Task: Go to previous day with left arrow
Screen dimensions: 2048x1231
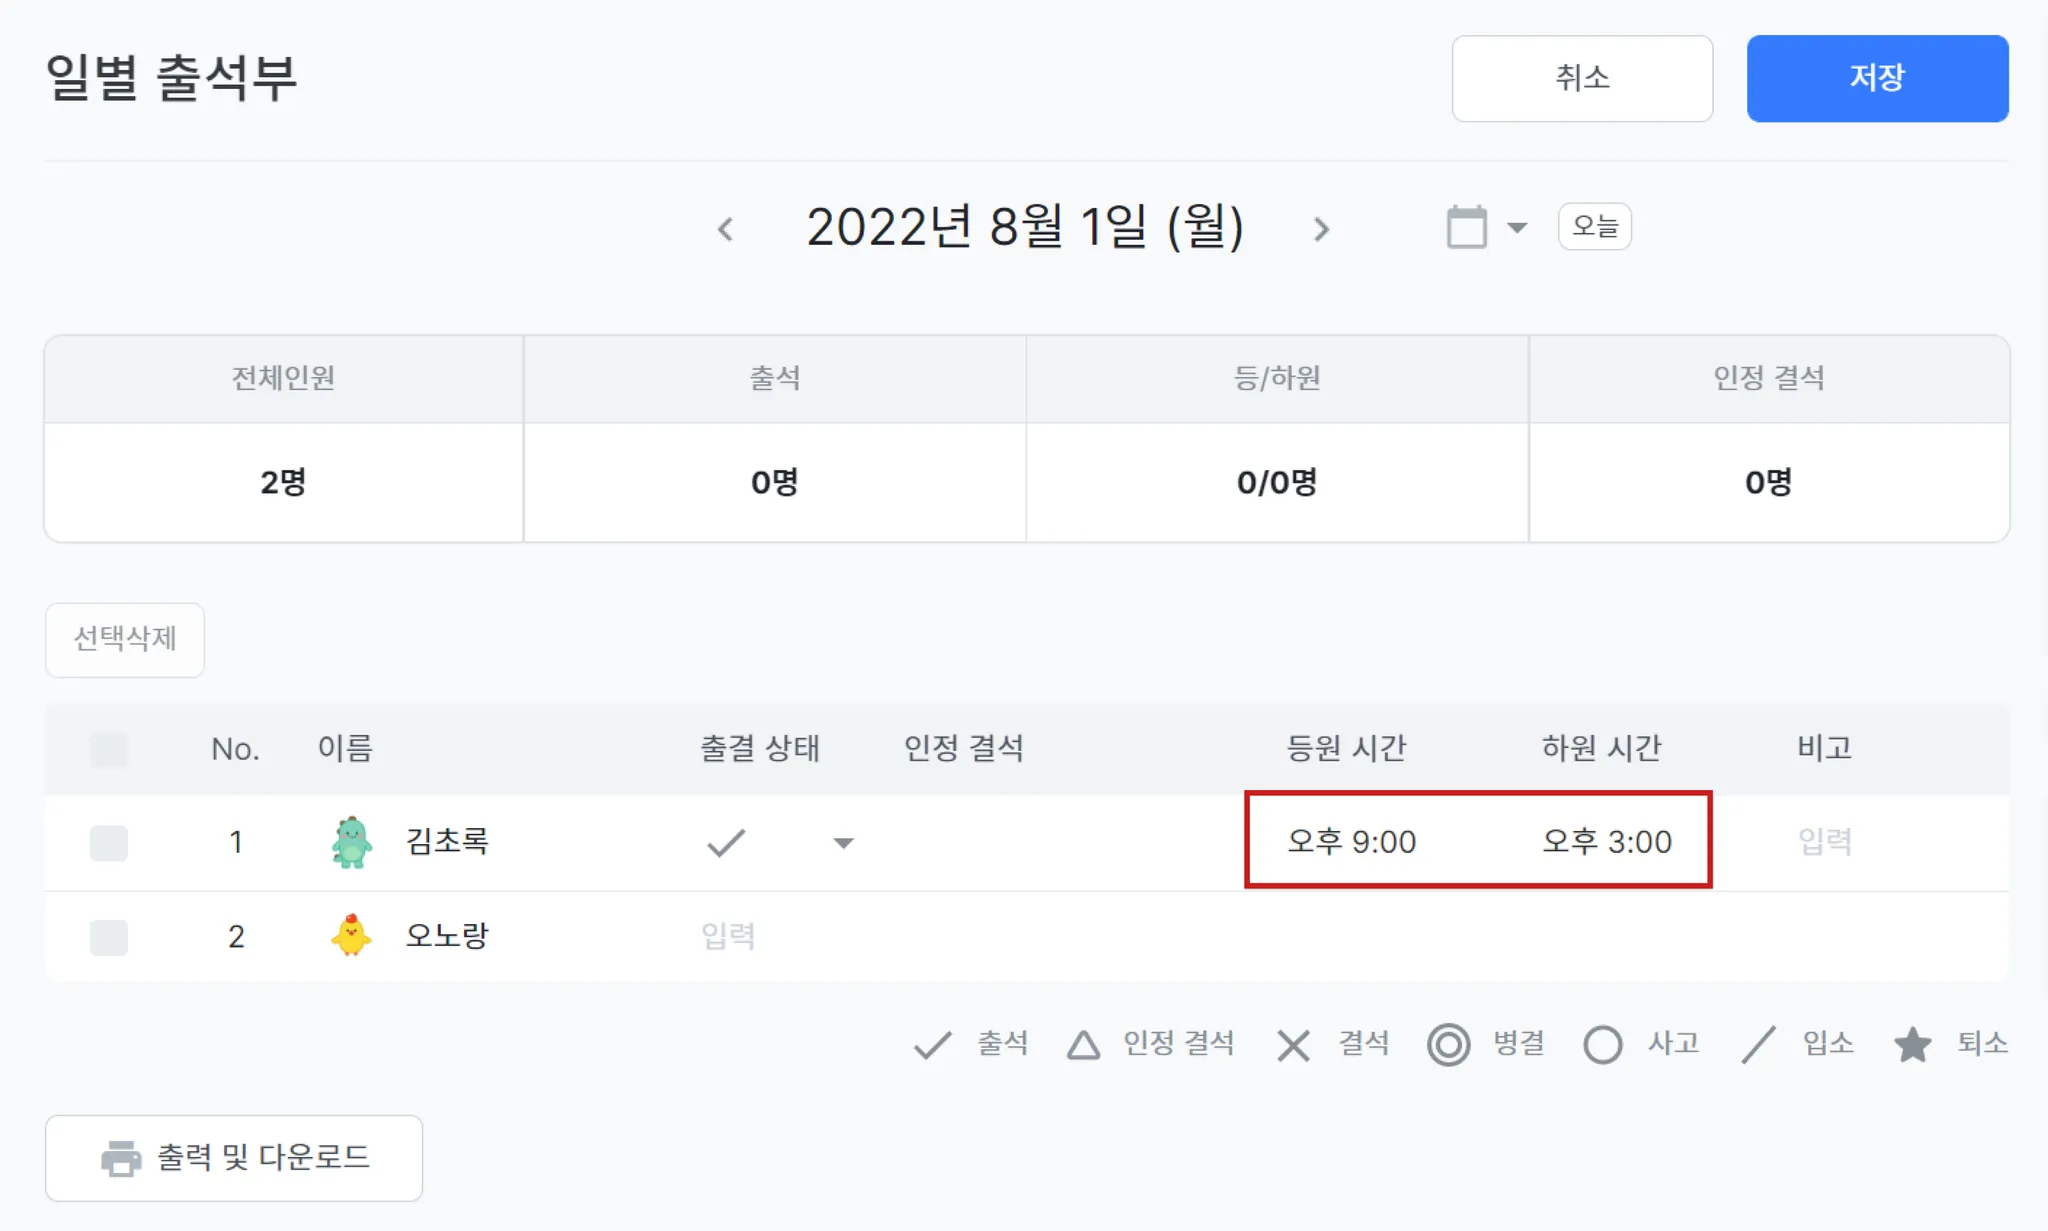Action: (x=726, y=229)
